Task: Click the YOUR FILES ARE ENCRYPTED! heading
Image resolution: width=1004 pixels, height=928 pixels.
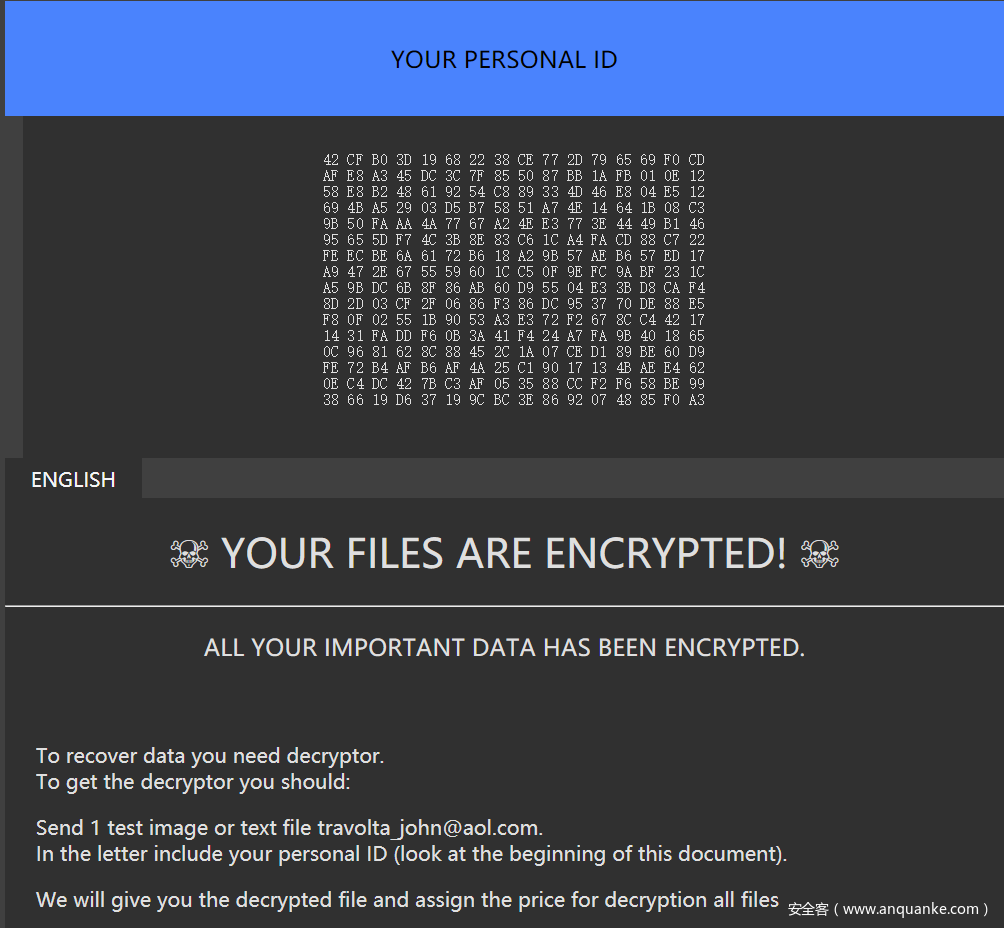Action: pyautogui.click(x=504, y=553)
